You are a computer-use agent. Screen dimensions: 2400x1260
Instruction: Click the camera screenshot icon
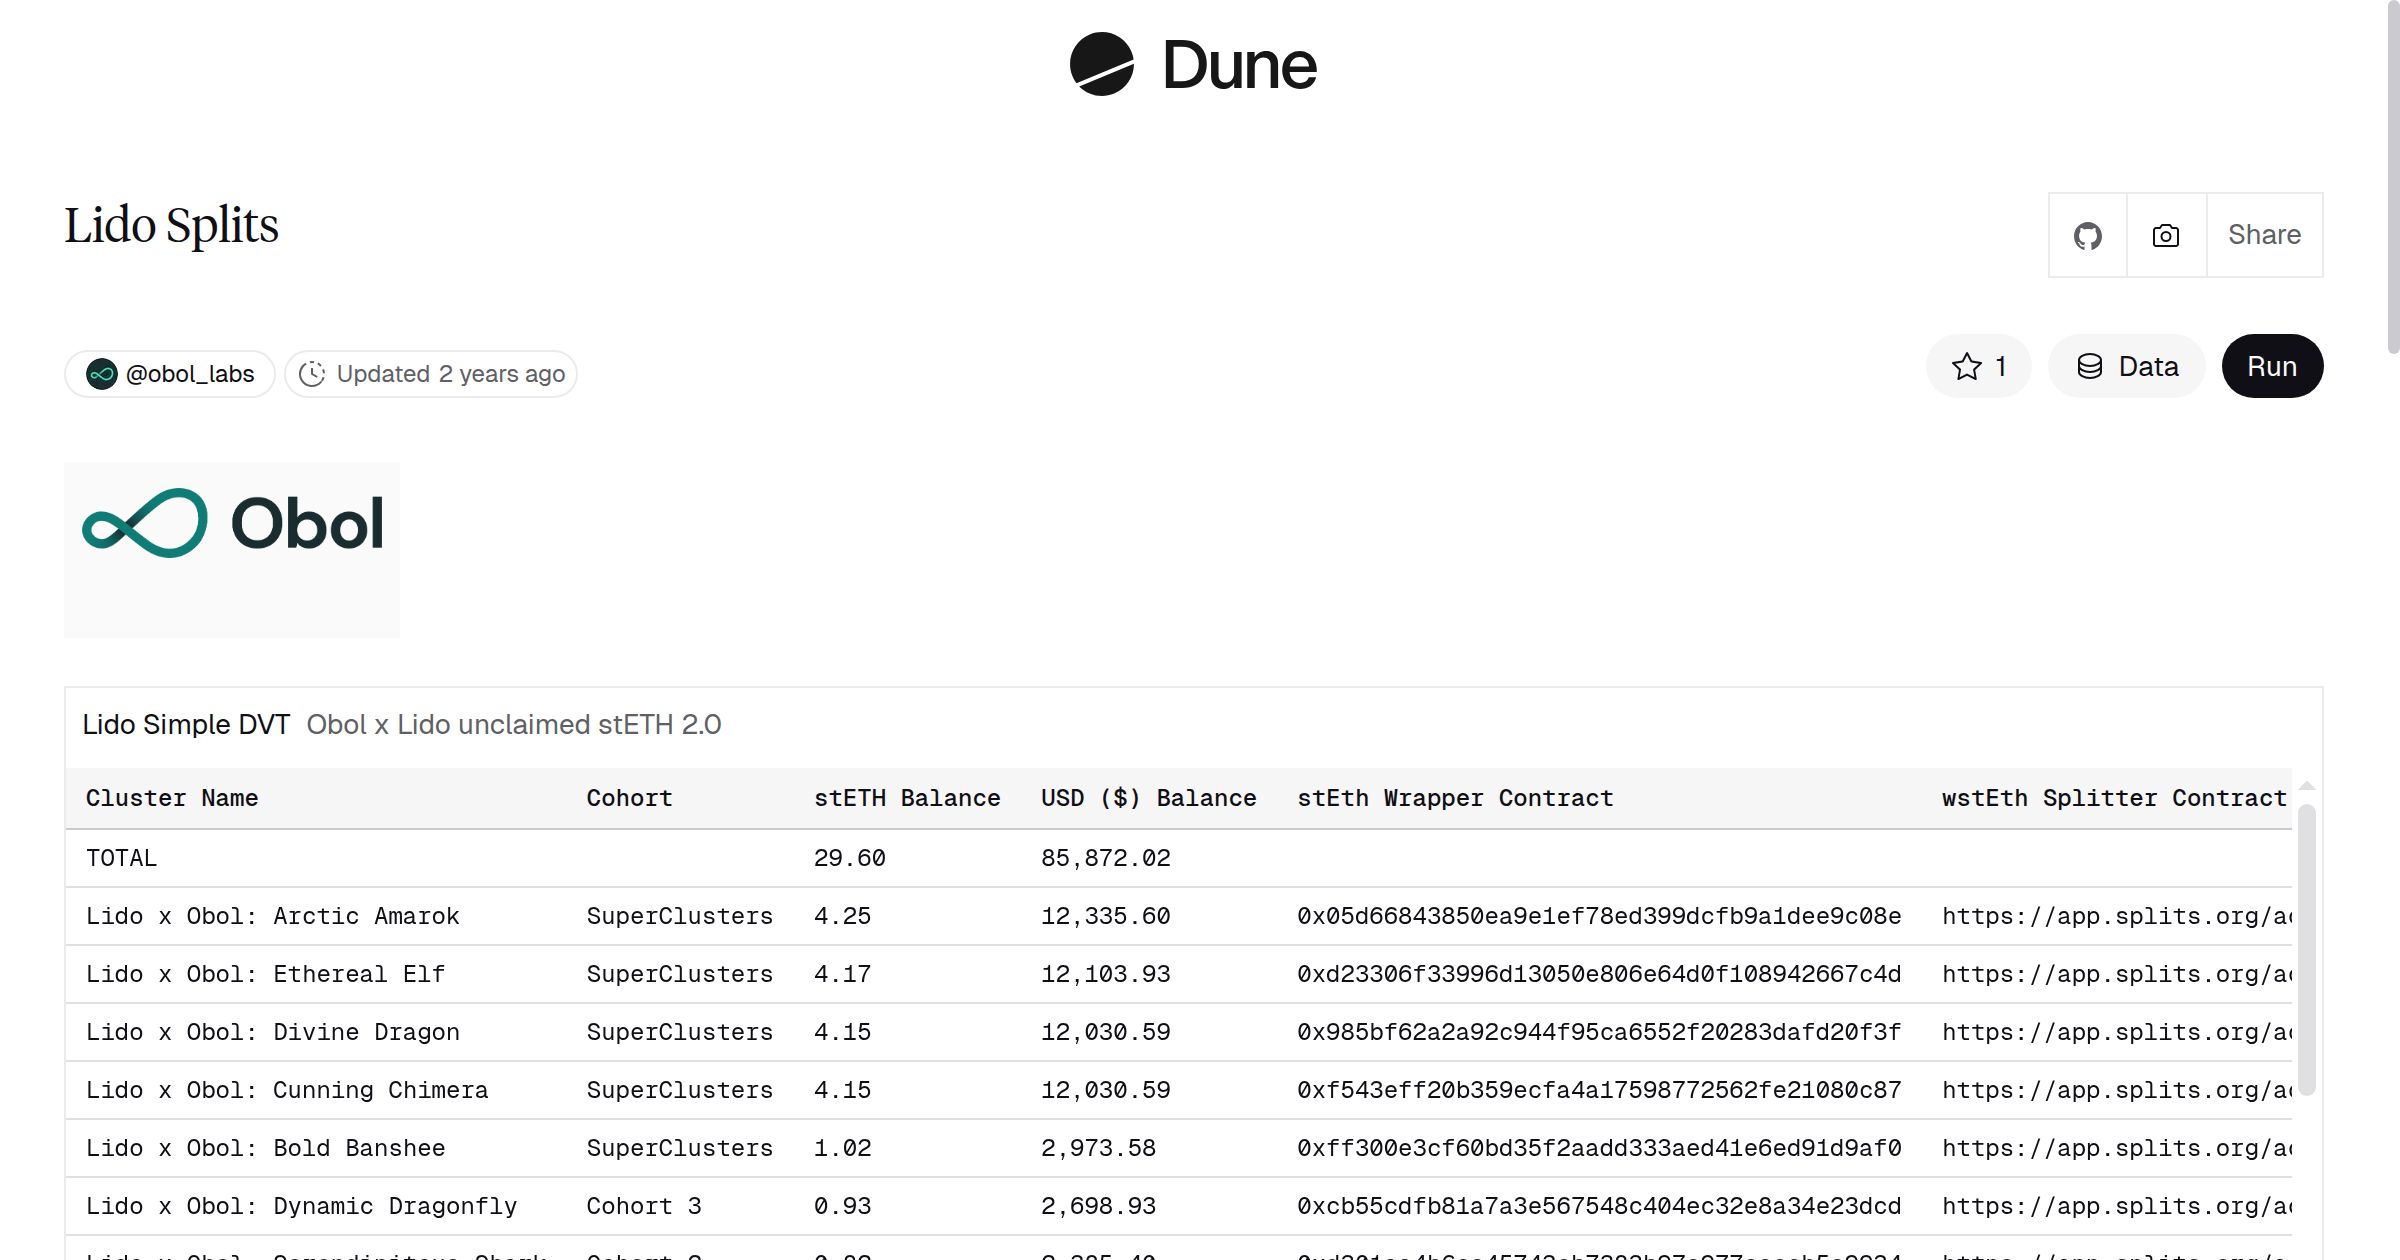pos(2166,236)
